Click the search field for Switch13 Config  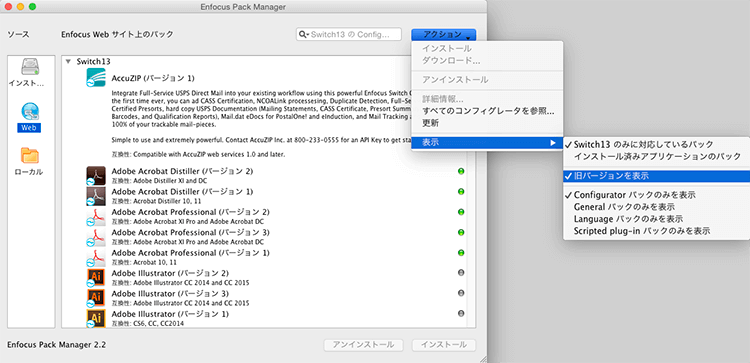coord(349,34)
